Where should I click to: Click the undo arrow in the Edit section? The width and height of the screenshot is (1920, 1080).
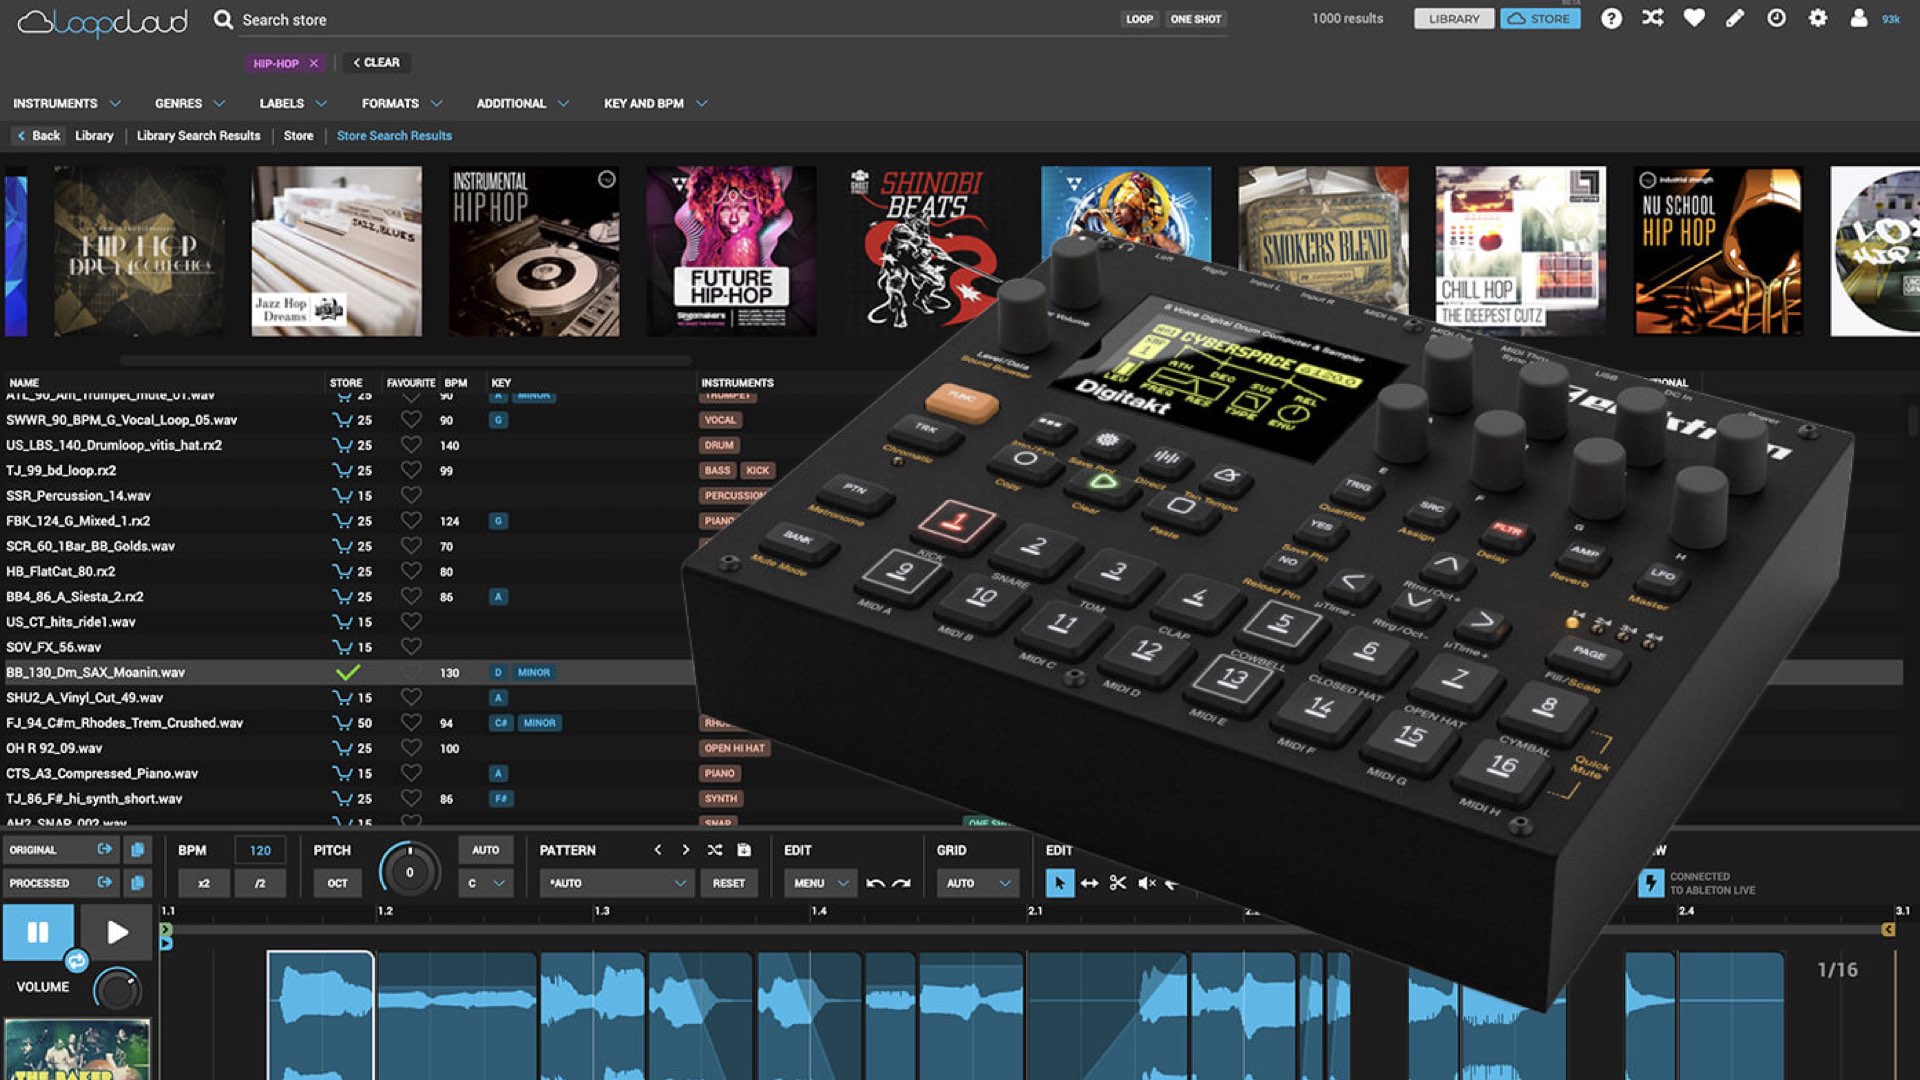point(876,883)
